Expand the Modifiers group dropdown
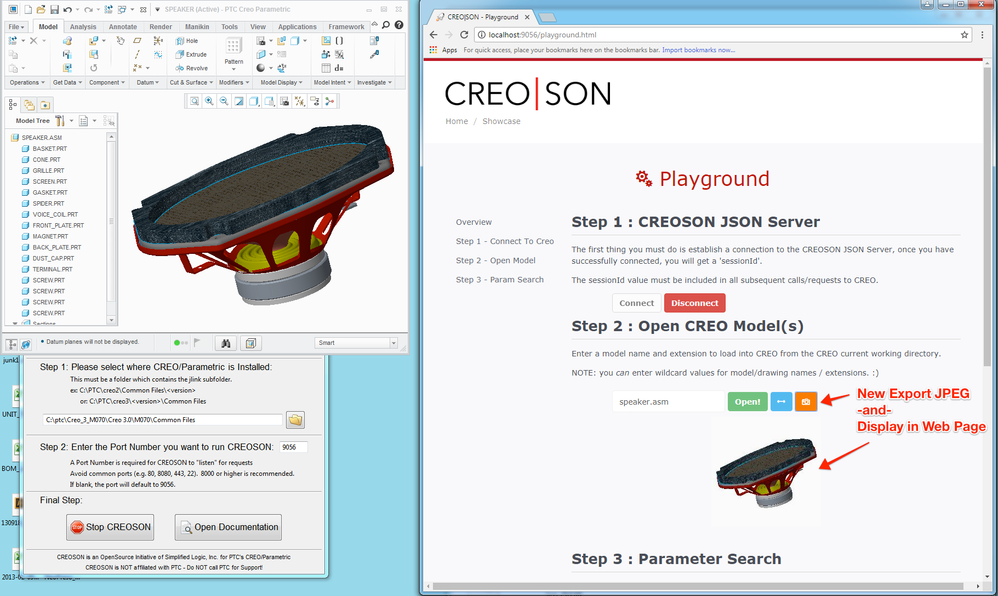This screenshot has height=596, width=998. point(234,83)
